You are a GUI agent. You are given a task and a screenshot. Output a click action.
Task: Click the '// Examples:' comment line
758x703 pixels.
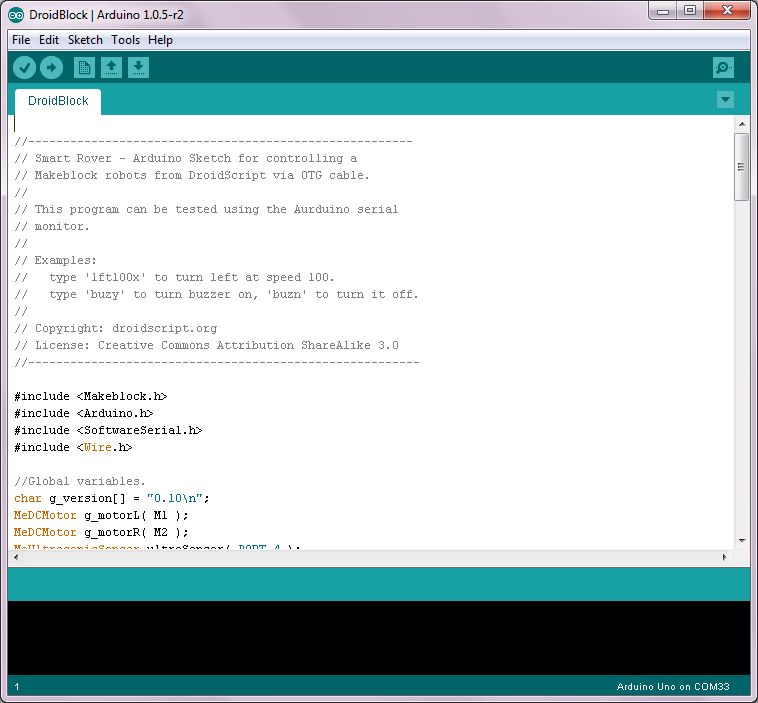56,260
